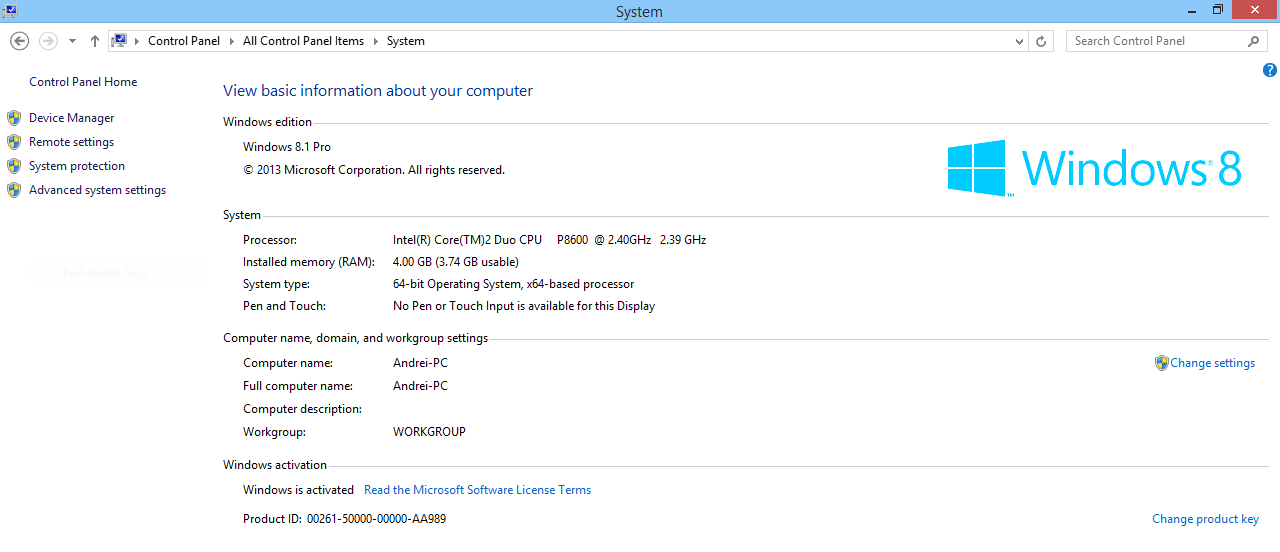The height and width of the screenshot is (552, 1280).
Task: Click the computer icon in address bar
Action: point(120,41)
